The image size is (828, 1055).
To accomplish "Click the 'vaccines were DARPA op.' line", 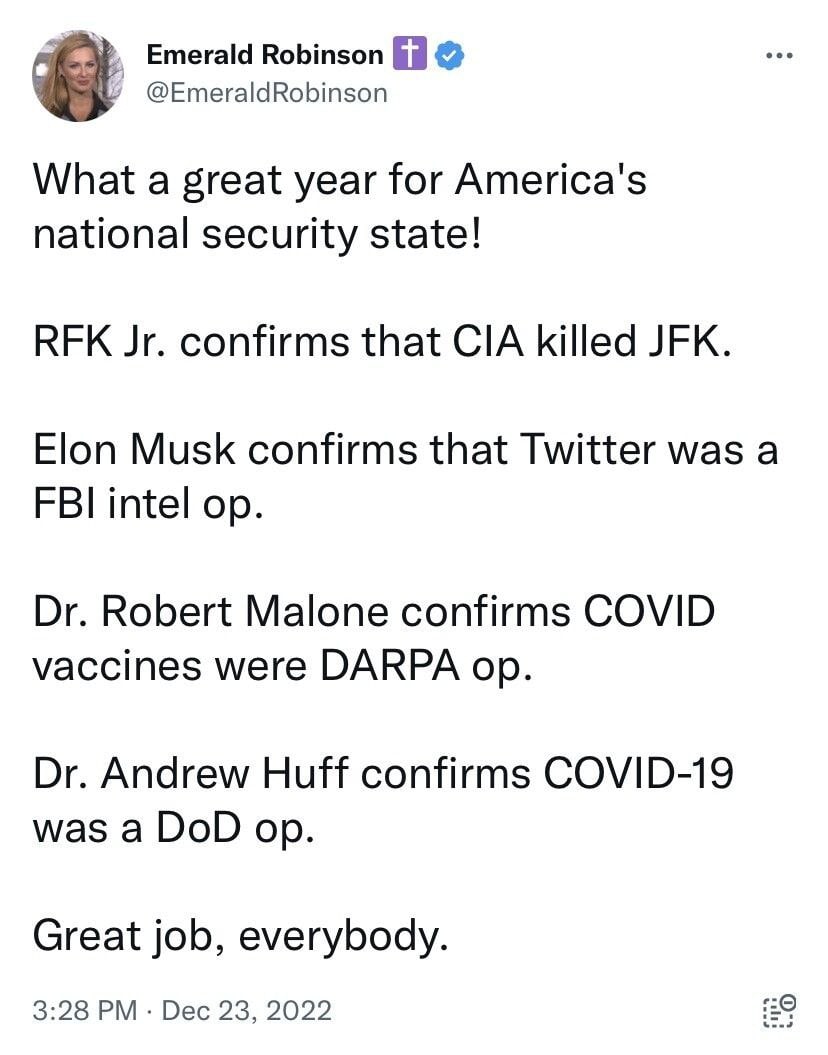I will (x=278, y=665).
